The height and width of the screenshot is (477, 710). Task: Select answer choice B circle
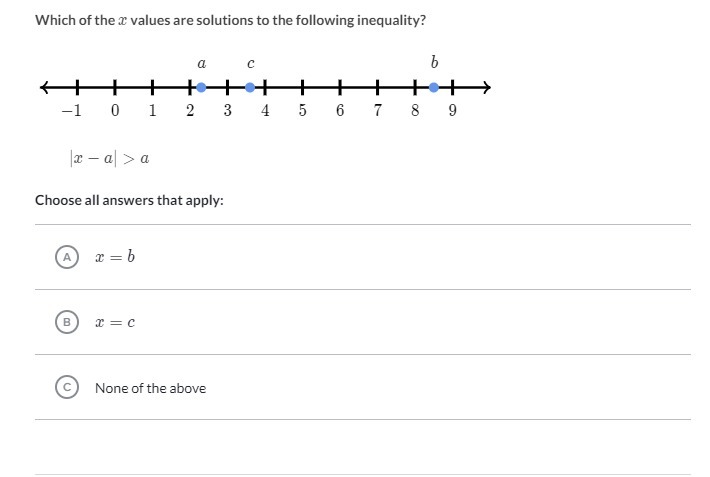point(67,322)
